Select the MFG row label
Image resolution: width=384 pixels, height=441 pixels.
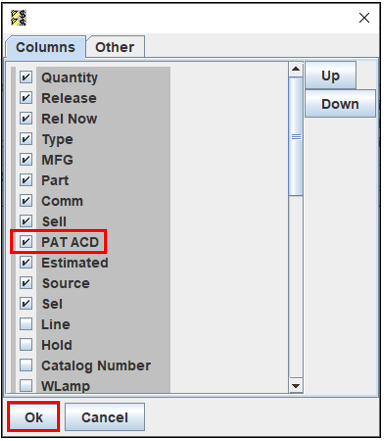point(57,160)
